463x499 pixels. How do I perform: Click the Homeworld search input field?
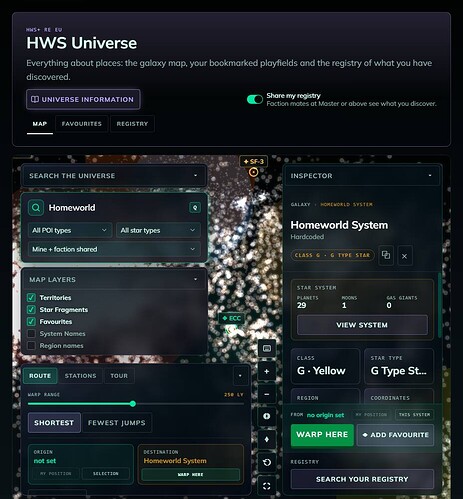pos(117,208)
